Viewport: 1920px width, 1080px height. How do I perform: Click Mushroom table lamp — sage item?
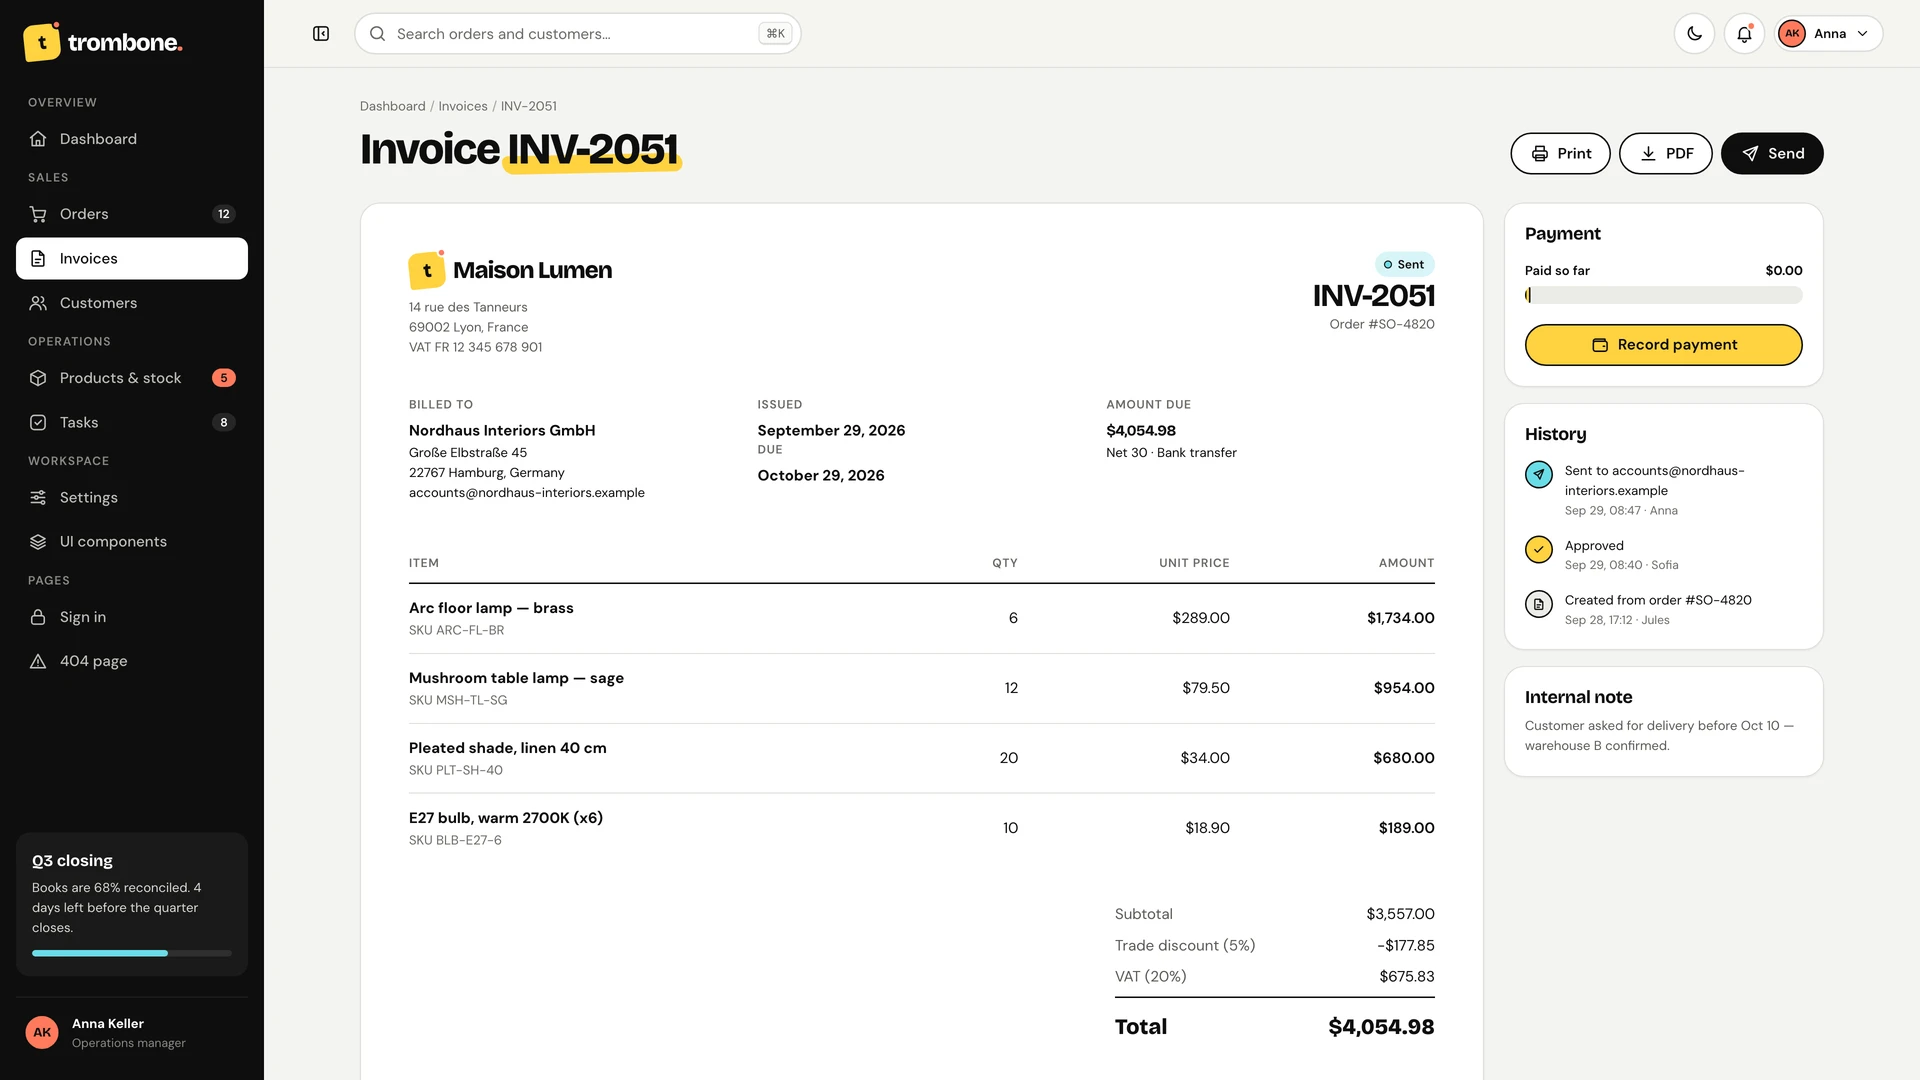tap(516, 678)
